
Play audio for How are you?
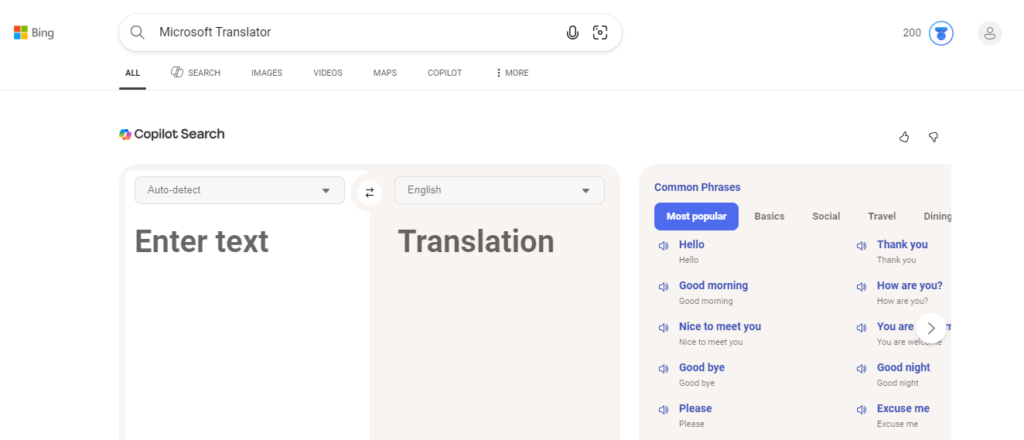(861, 287)
